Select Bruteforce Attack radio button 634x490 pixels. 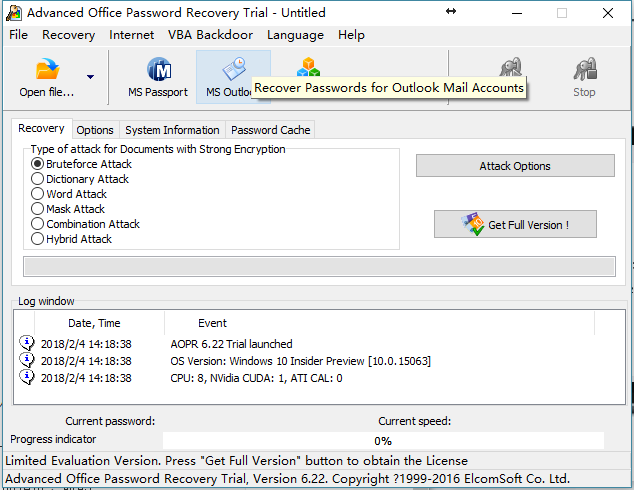(37, 164)
